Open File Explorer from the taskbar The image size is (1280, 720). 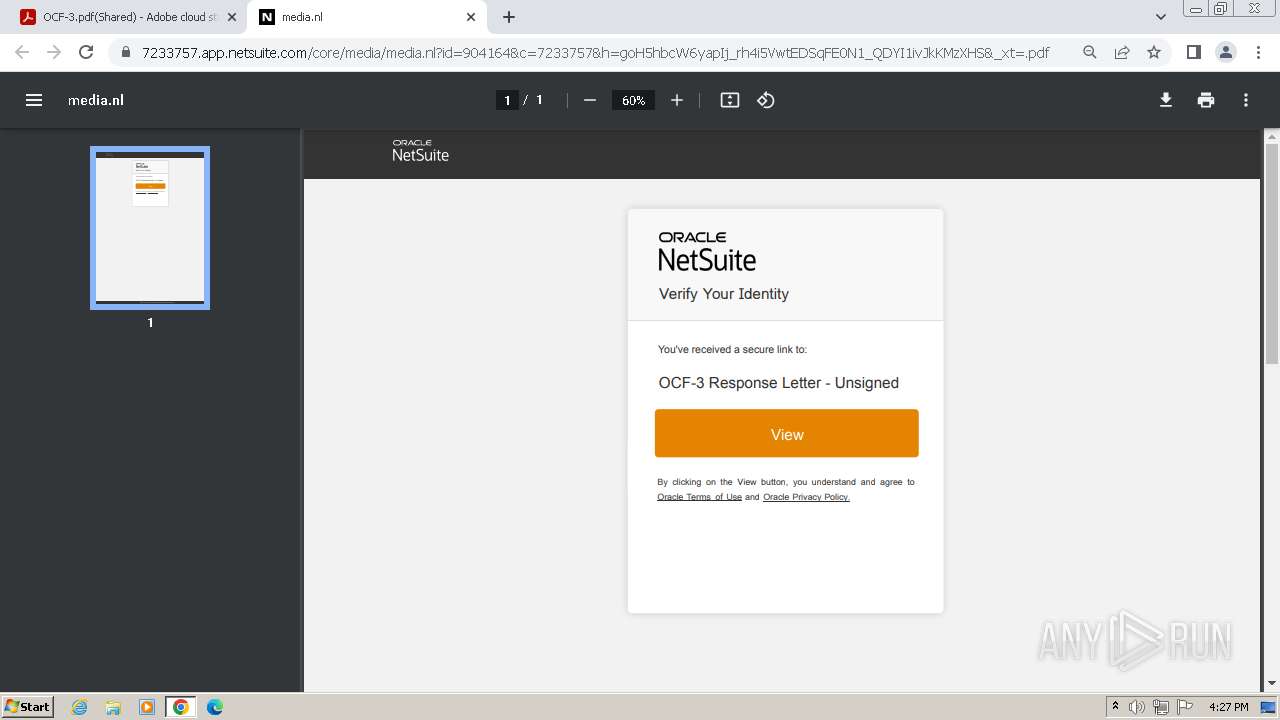point(113,707)
